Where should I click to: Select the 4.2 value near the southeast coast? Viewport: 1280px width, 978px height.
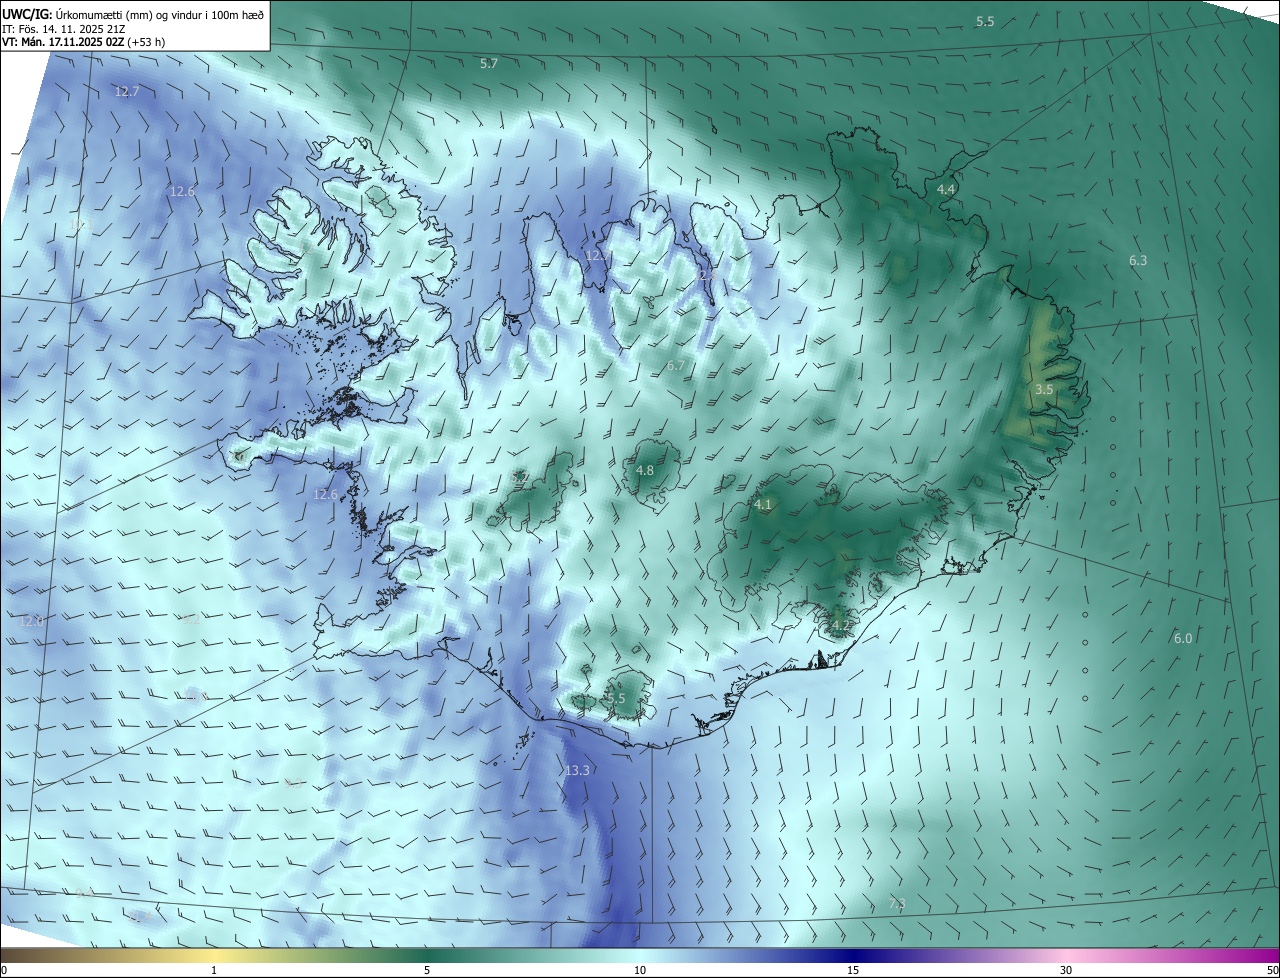[x=842, y=626]
